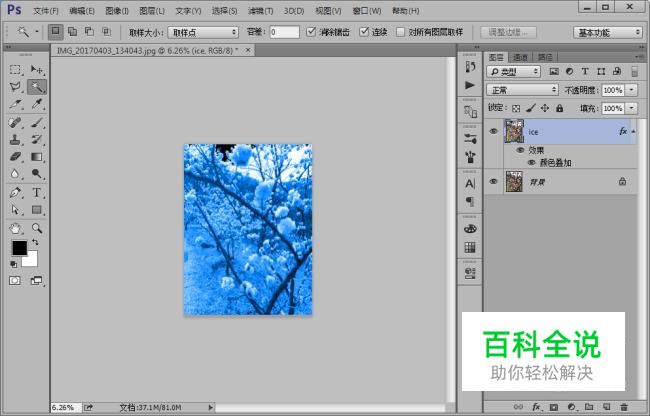Select the Hand tool
The width and height of the screenshot is (650, 416).
click(15, 228)
